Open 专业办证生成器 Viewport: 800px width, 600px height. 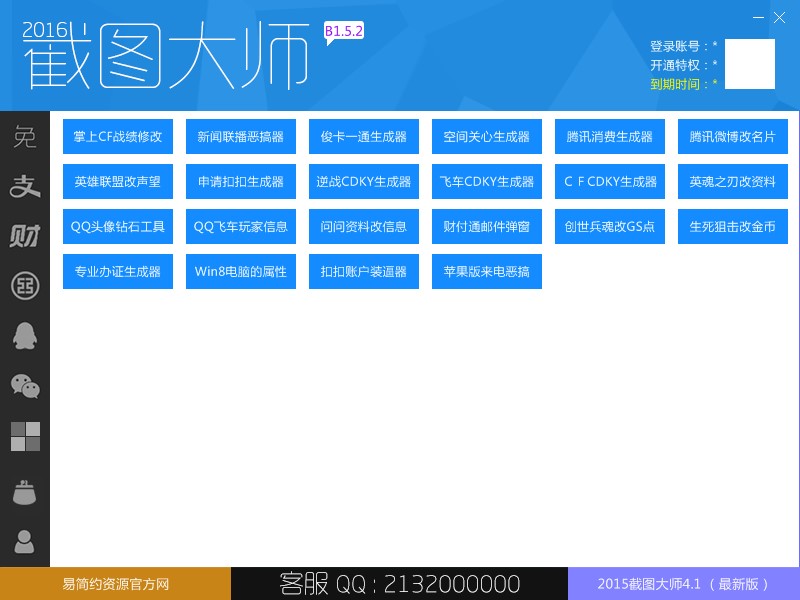[x=117, y=271]
